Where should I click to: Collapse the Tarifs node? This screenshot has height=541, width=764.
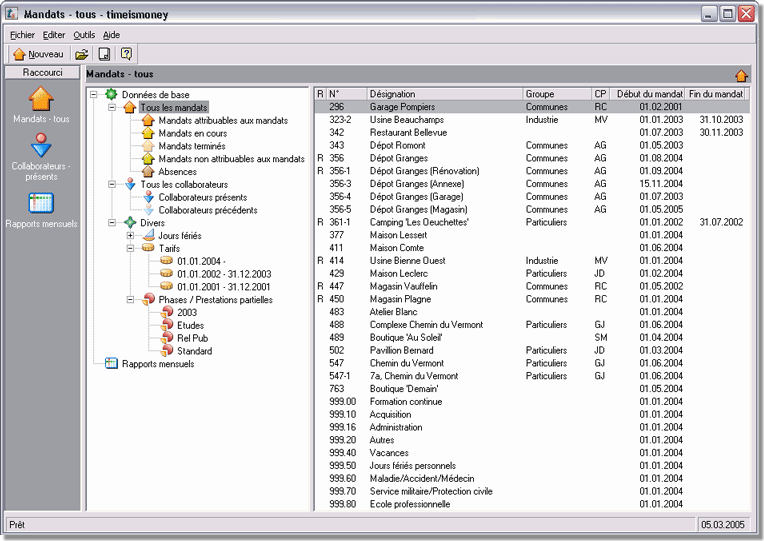click(130, 248)
